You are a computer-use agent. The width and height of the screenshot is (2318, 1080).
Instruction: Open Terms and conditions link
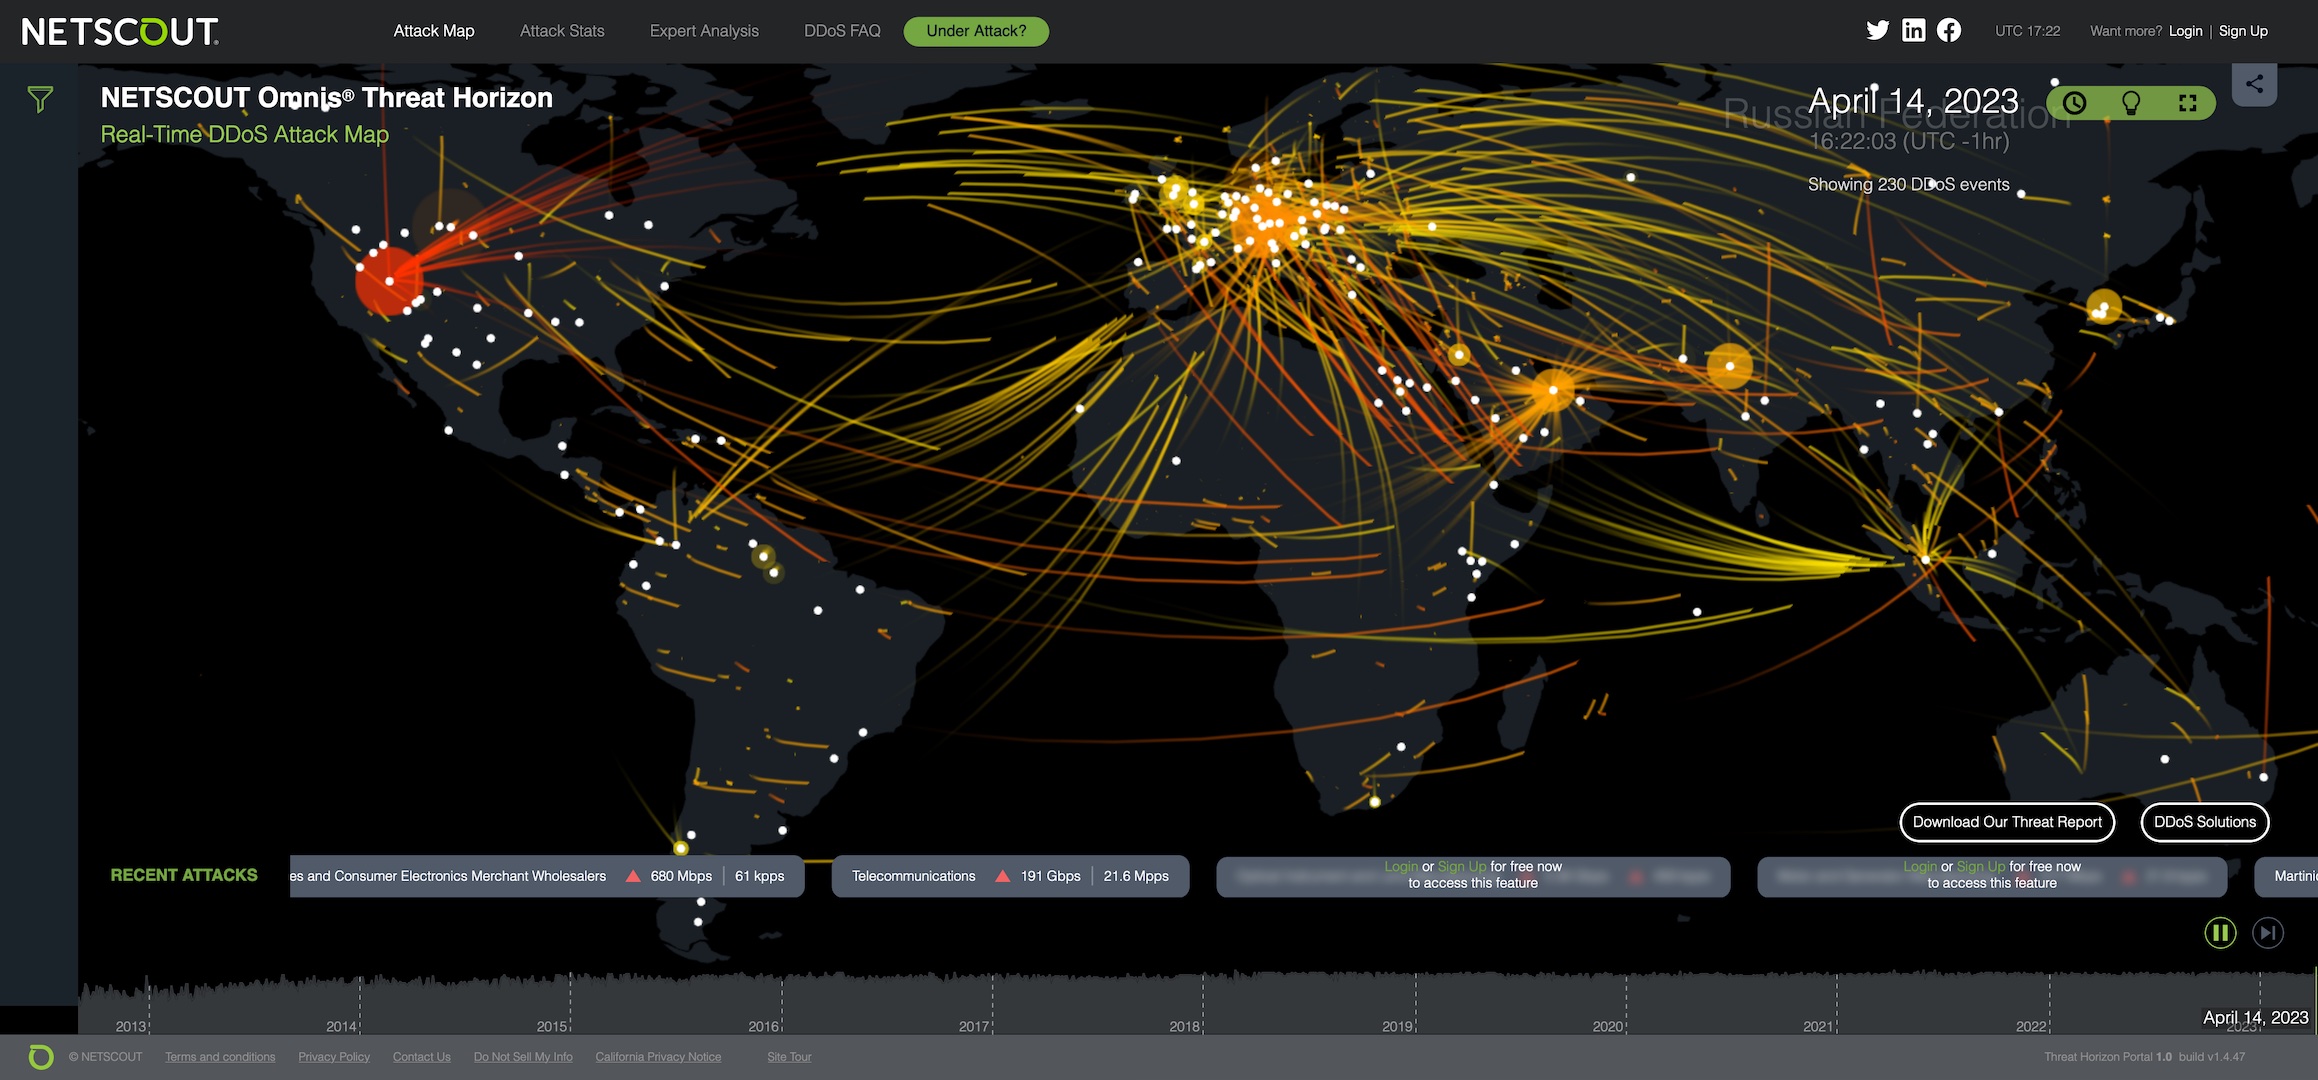point(220,1057)
